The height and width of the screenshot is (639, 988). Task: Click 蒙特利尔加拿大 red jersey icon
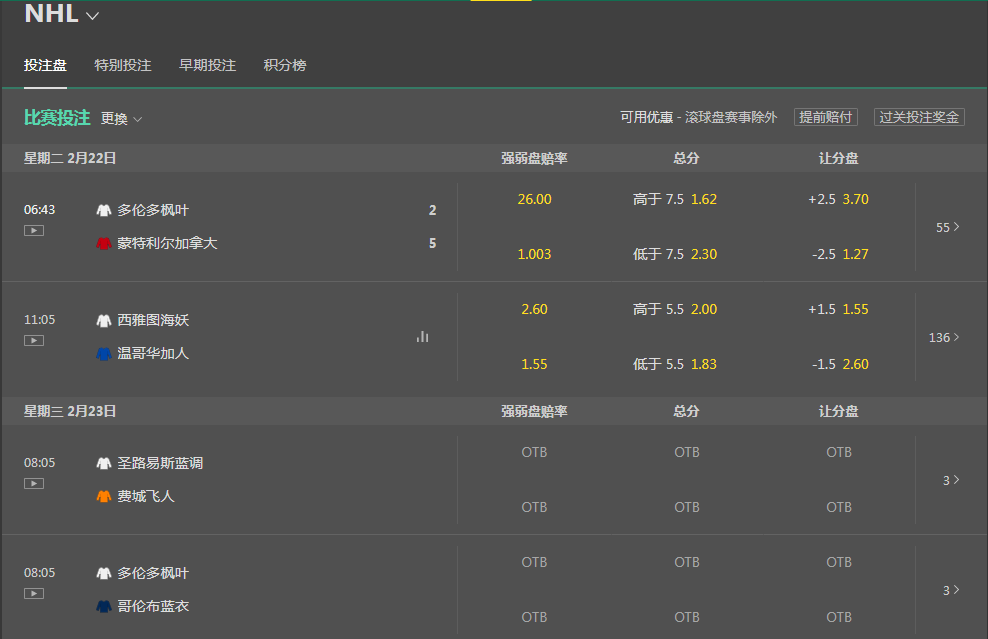click(104, 243)
